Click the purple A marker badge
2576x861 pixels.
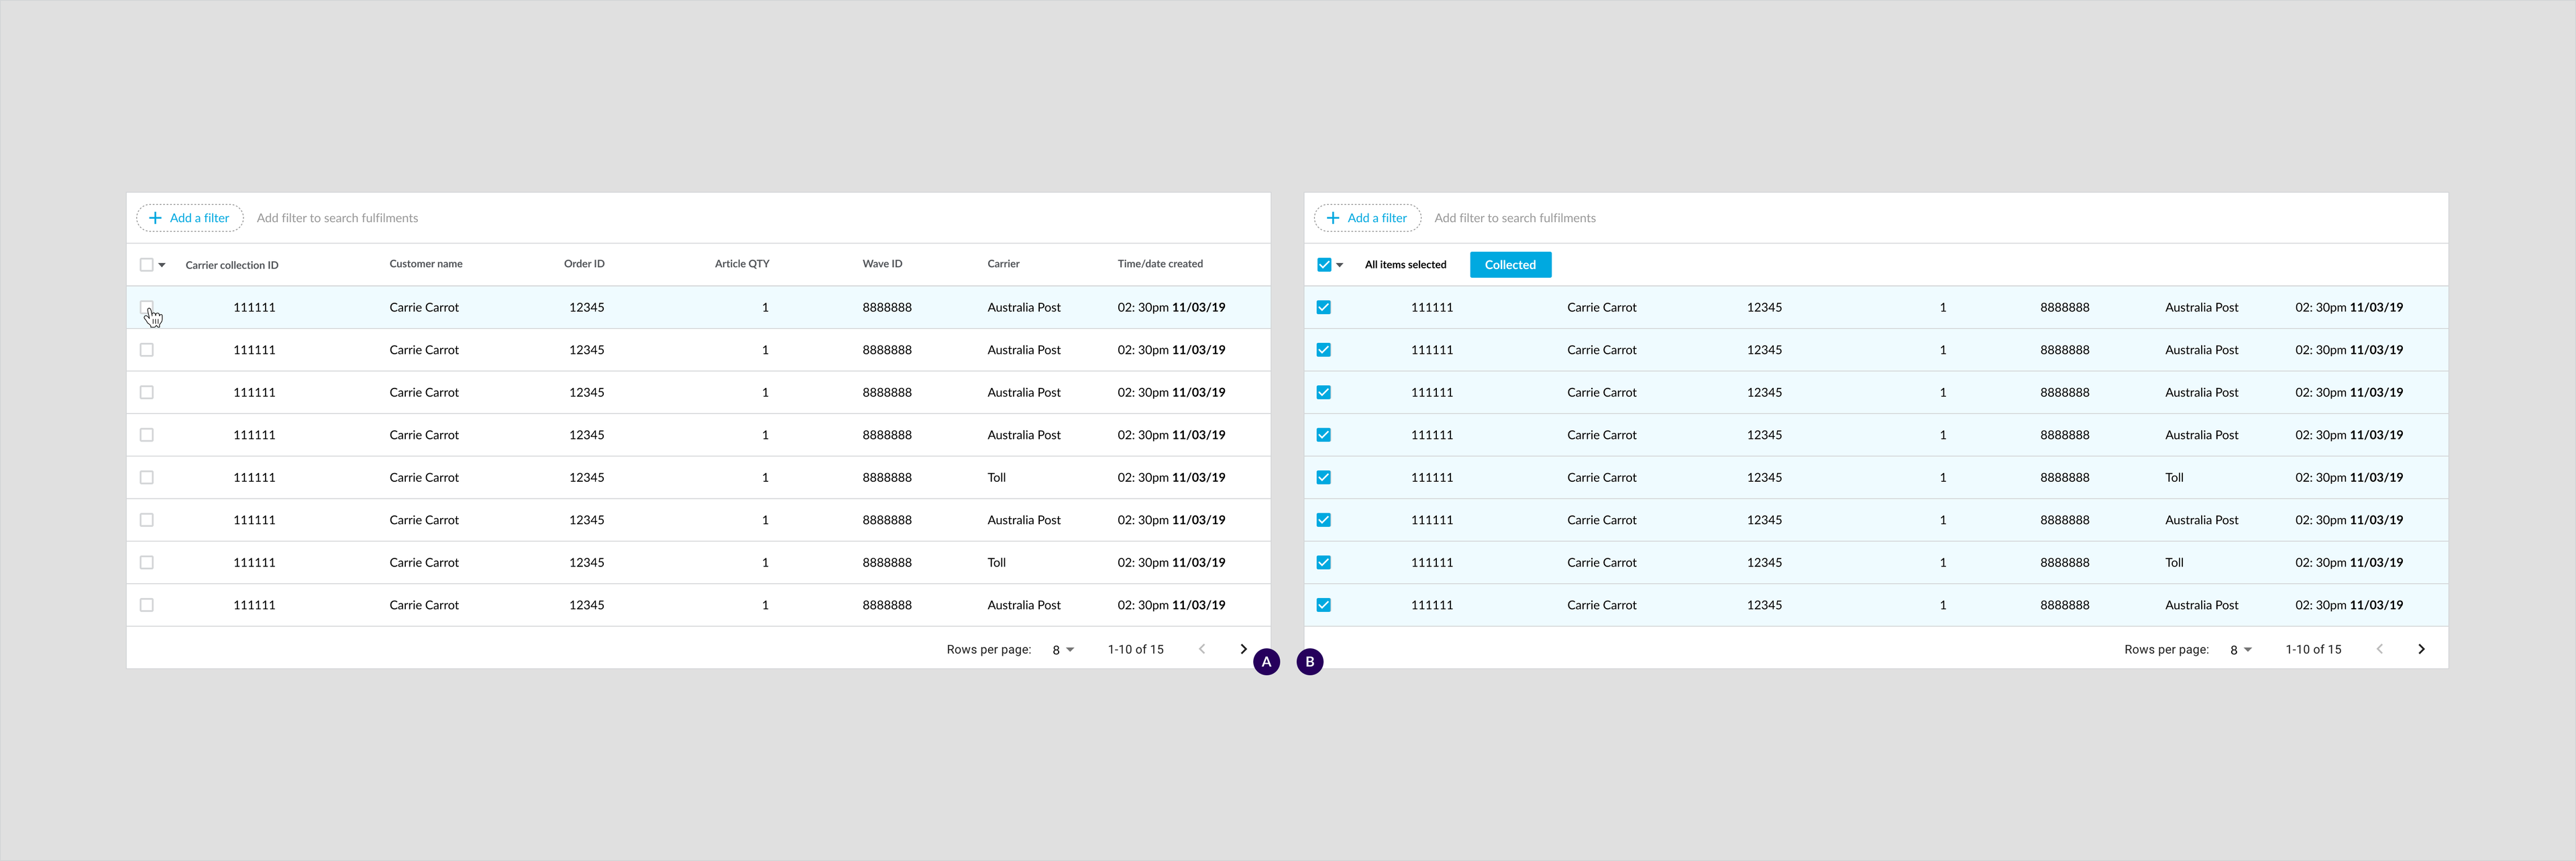click(x=1266, y=662)
